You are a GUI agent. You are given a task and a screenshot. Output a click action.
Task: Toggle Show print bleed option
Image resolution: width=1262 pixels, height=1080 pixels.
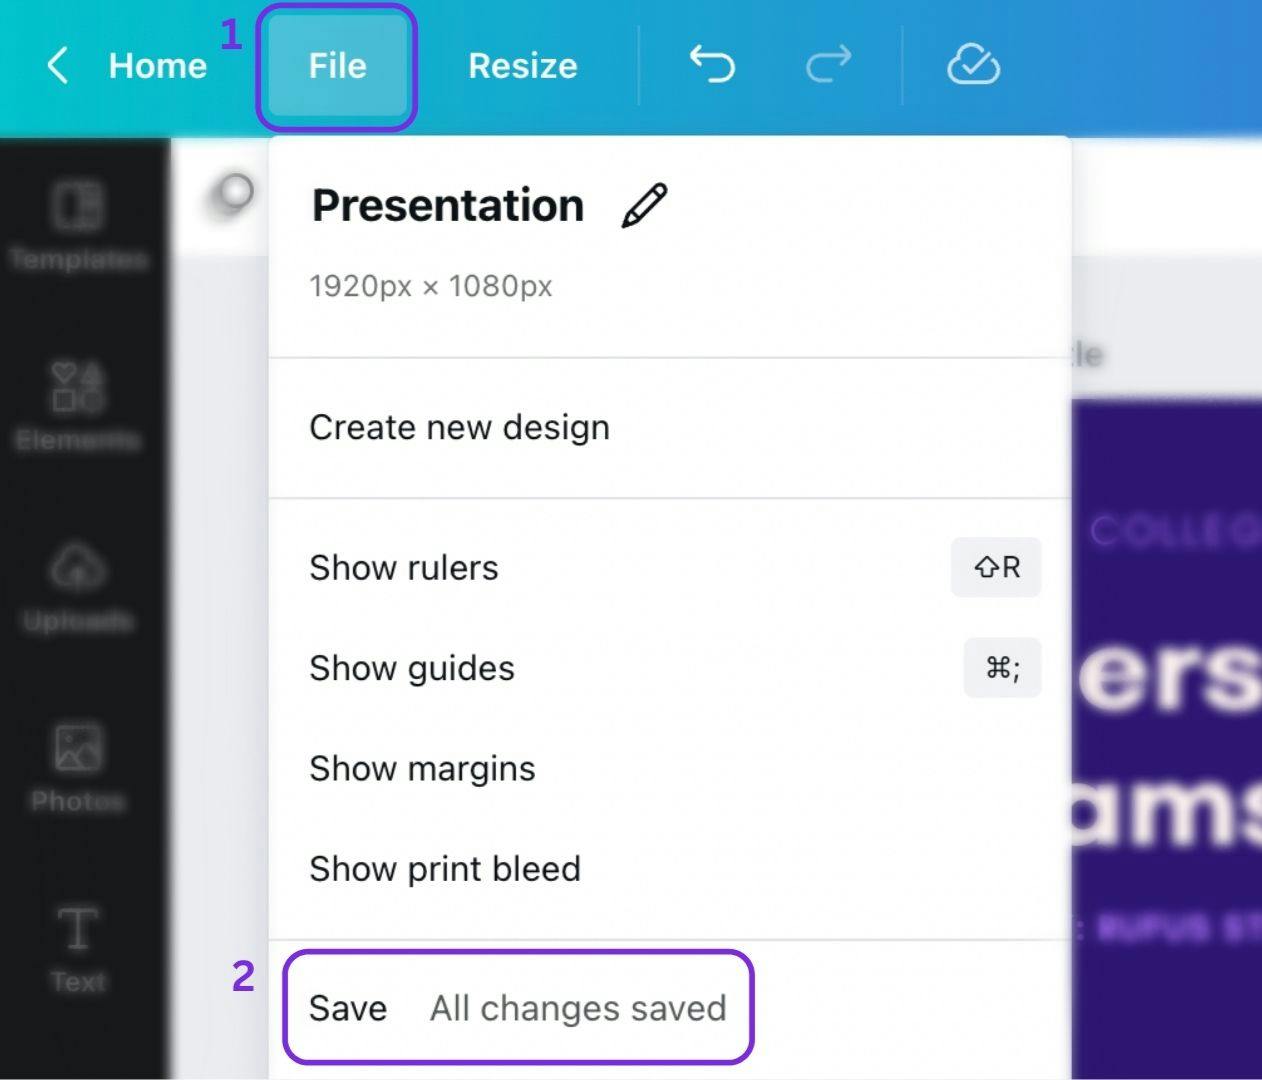coord(445,869)
